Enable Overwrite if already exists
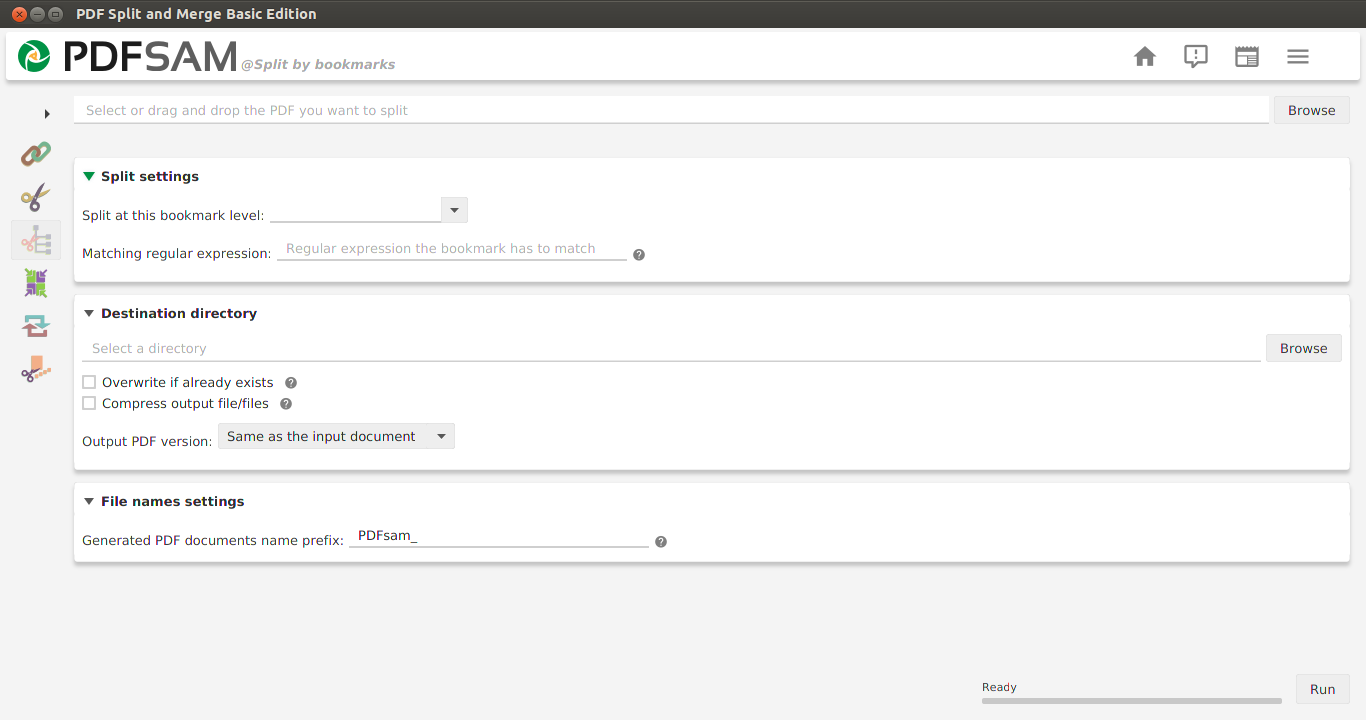1366x720 pixels. (89, 382)
